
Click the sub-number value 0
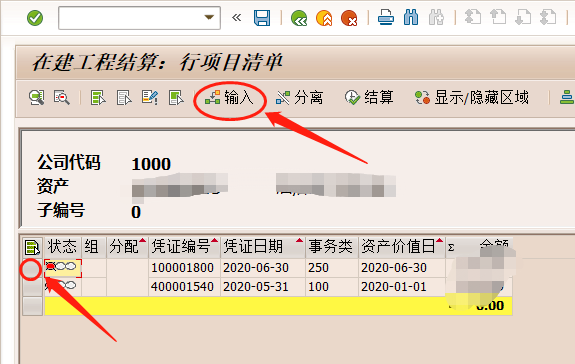pos(136,212)
